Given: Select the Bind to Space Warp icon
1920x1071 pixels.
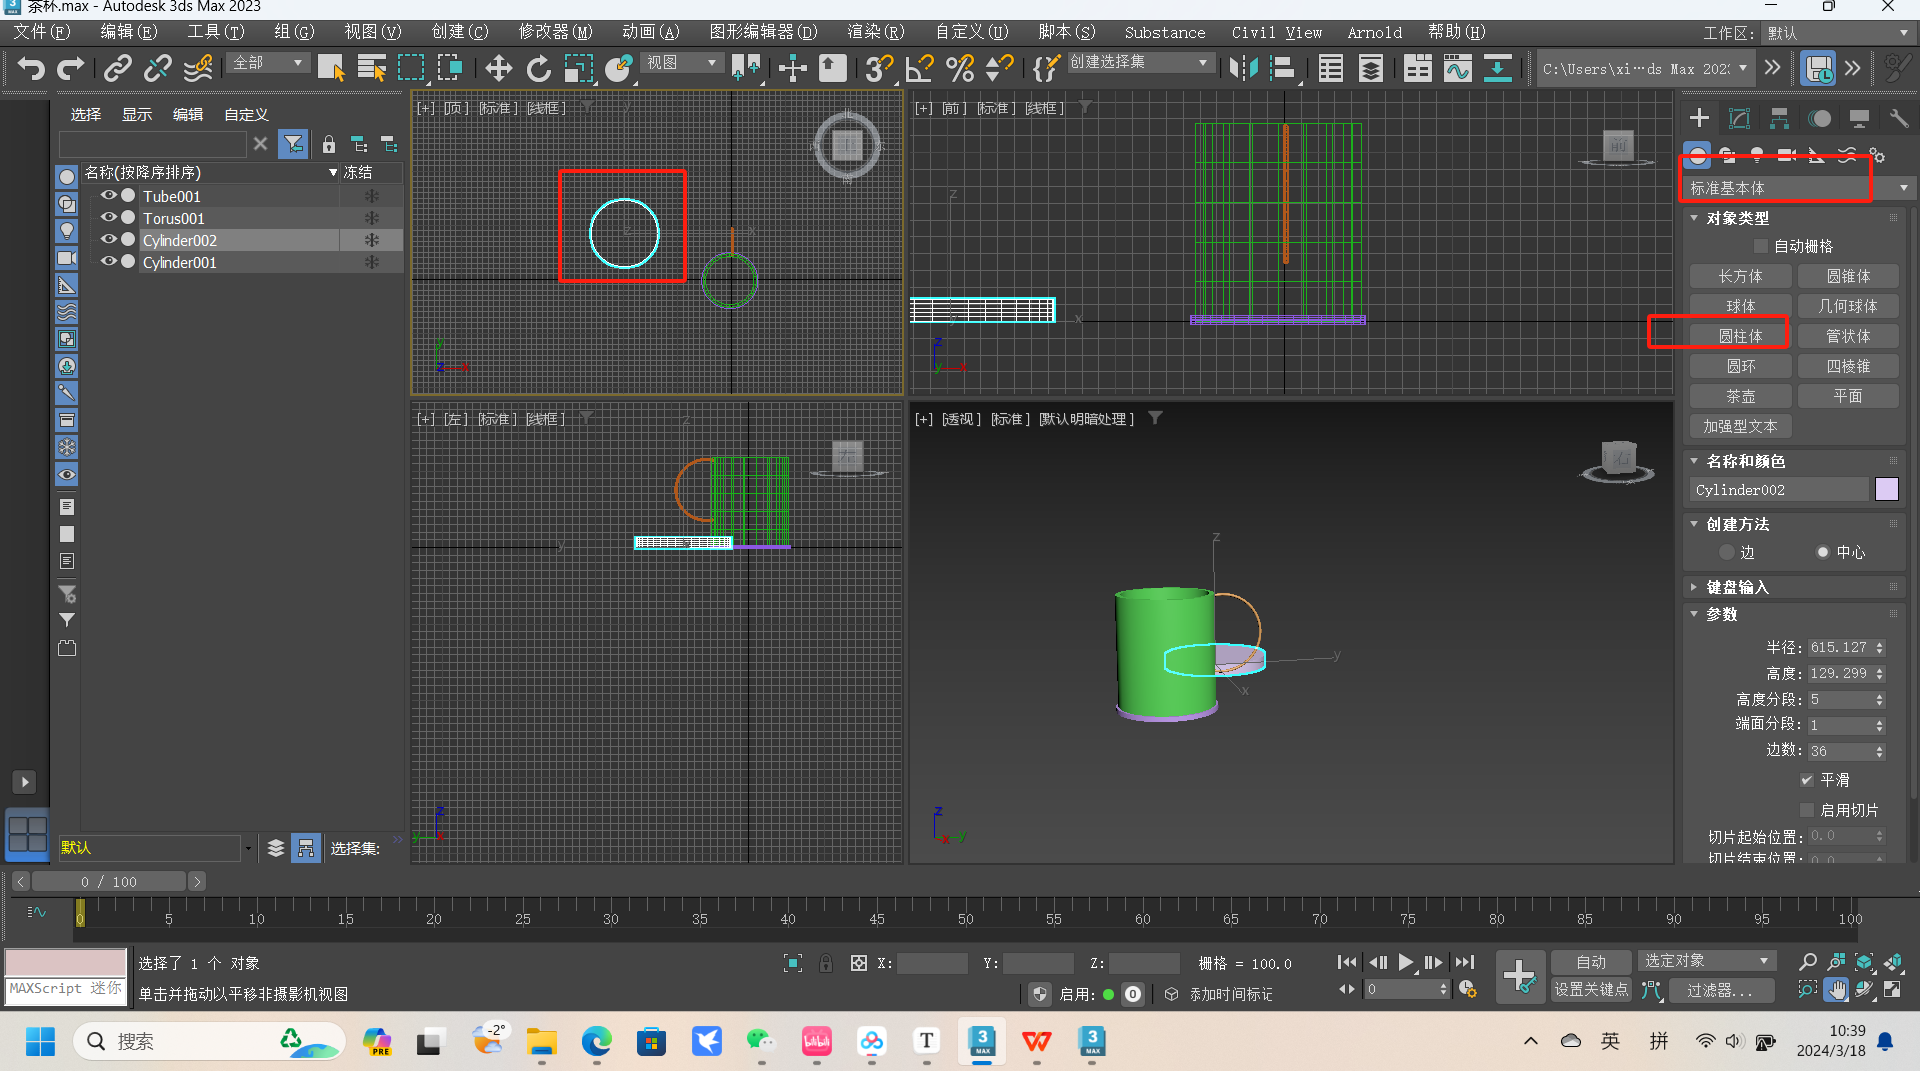Looking at the screenshot, I should [x=198, y=69].
